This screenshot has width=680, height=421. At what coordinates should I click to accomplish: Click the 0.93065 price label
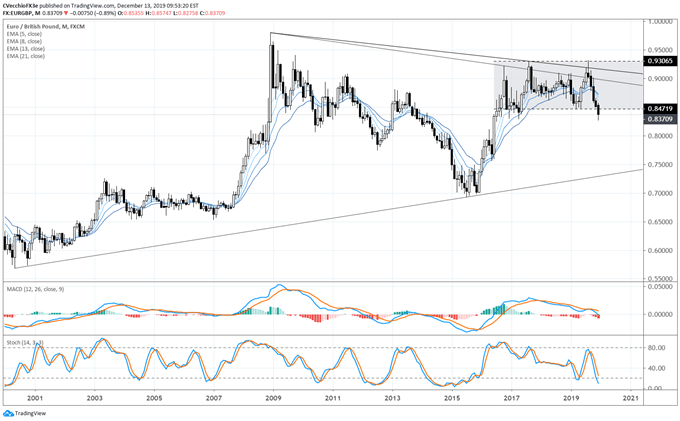tap(660, 61)
